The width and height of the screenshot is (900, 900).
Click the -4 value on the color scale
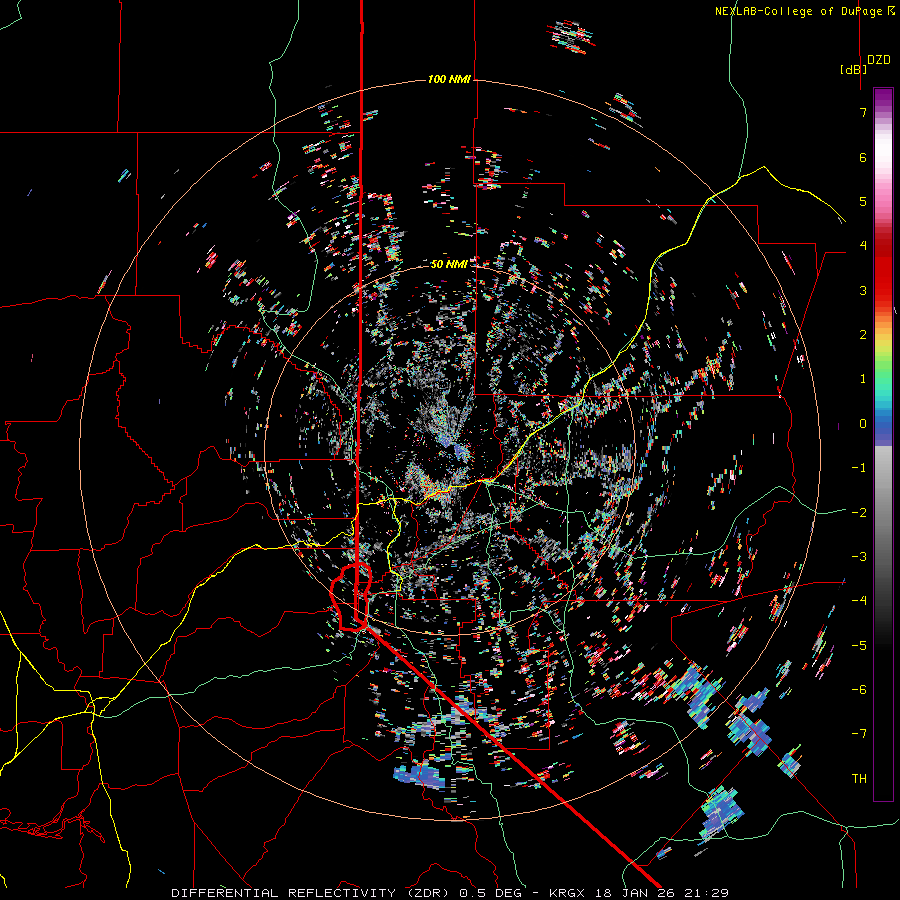tap(859, 601)
